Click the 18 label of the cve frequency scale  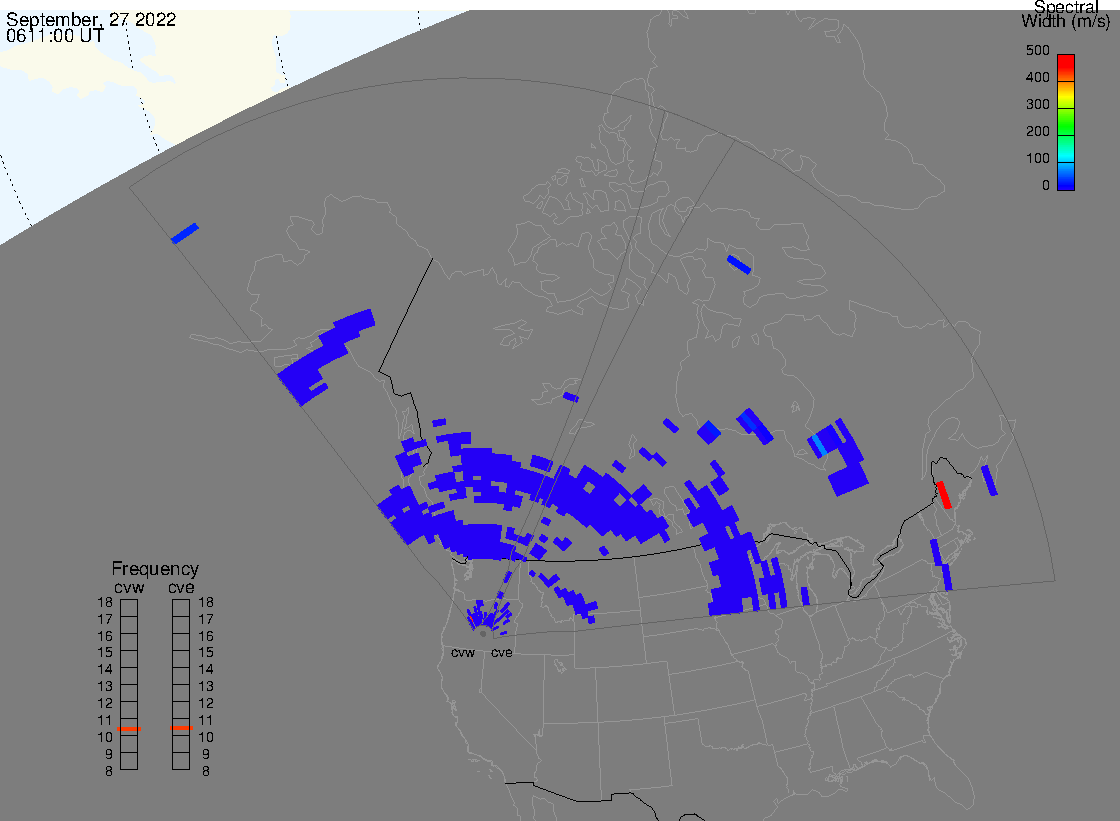(x=206, y=602)
